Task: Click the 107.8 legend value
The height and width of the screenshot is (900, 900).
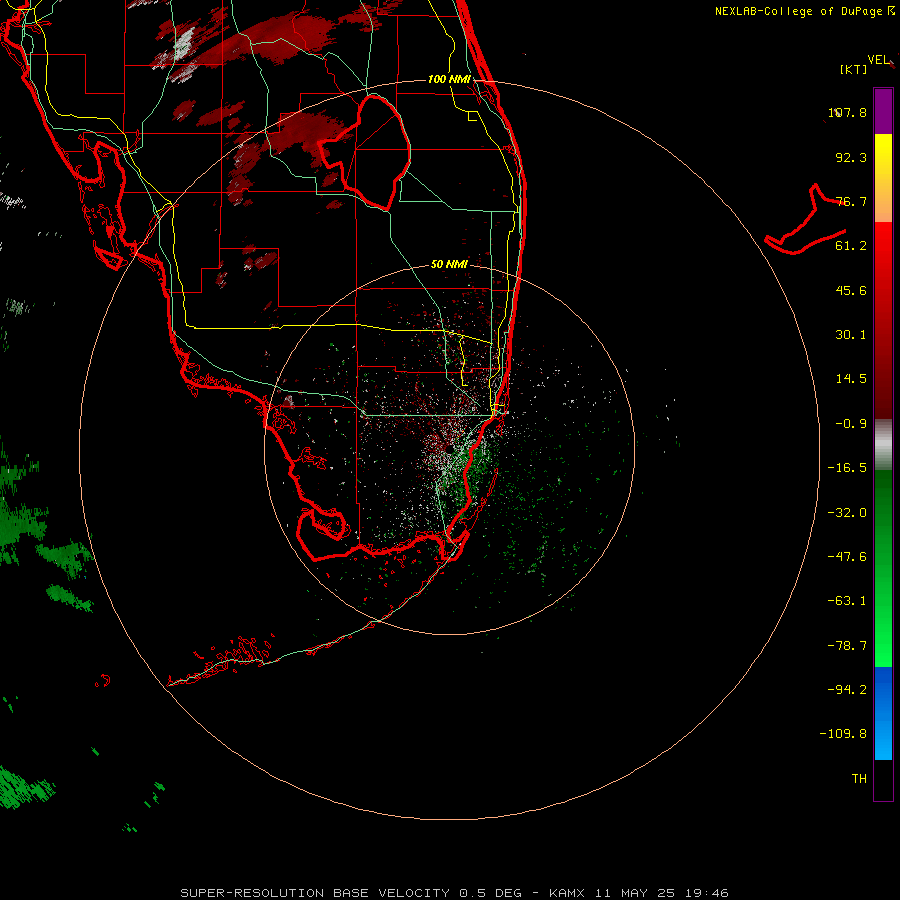Action: (847, 112)
